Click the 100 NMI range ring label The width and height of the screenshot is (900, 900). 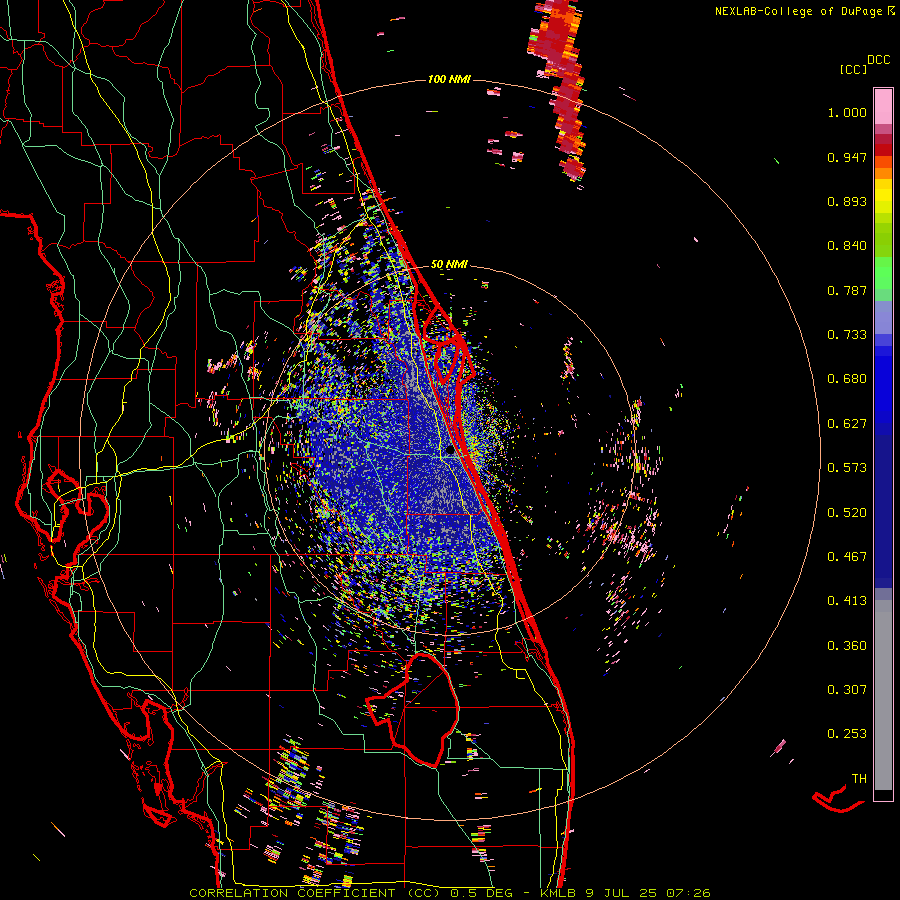[x=449, y=79]
